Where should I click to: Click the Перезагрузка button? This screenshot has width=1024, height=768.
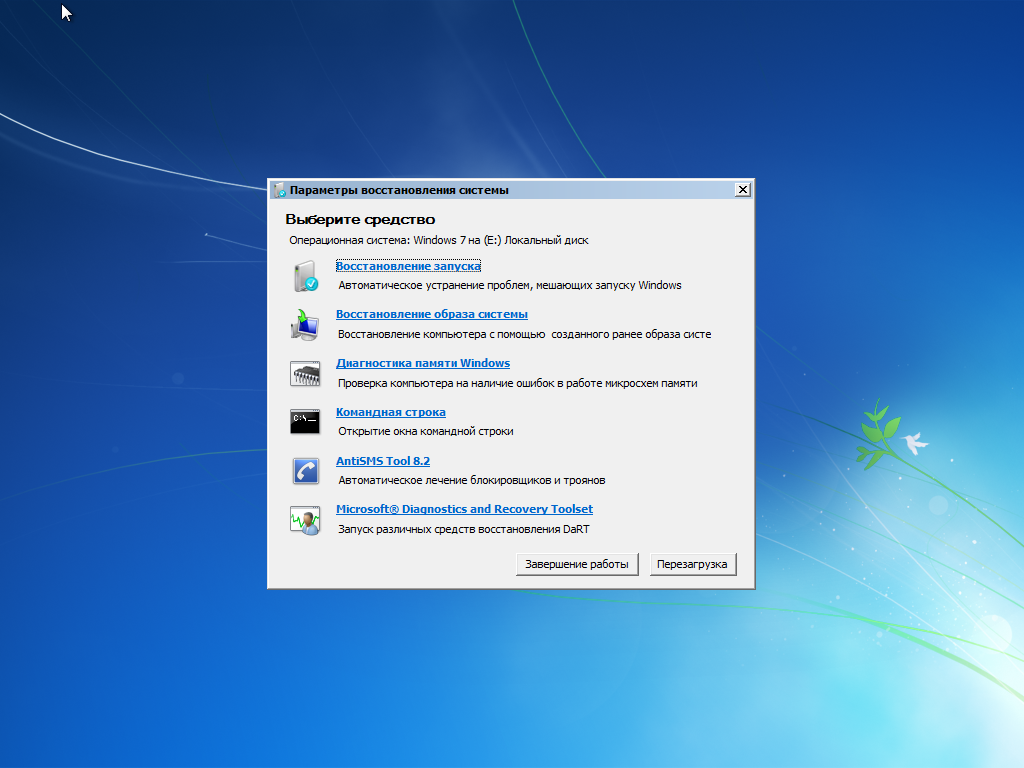692,564
